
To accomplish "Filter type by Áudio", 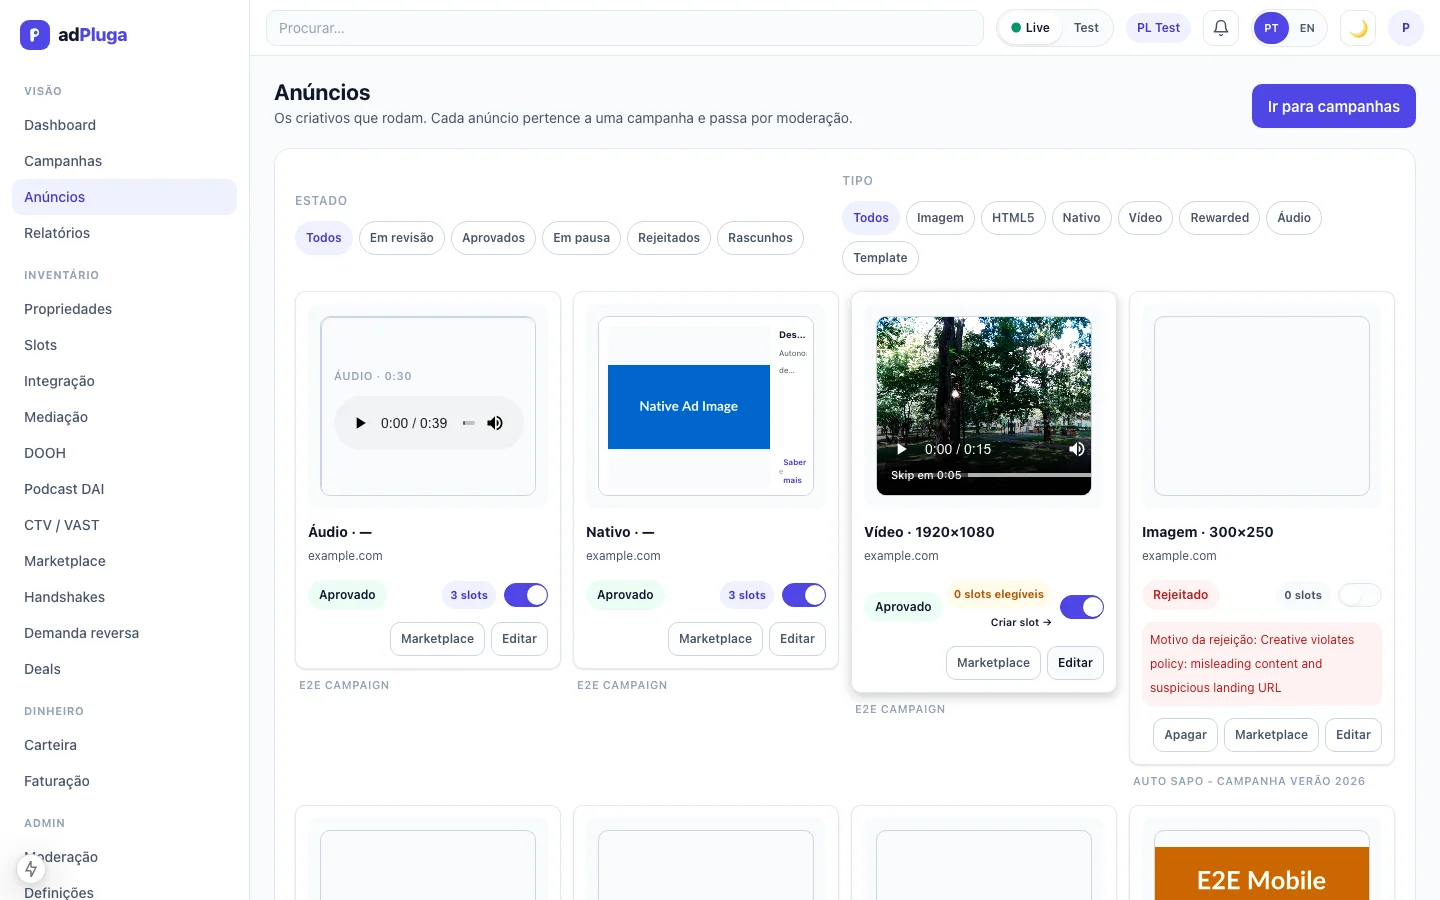I will click(1294, 218).
